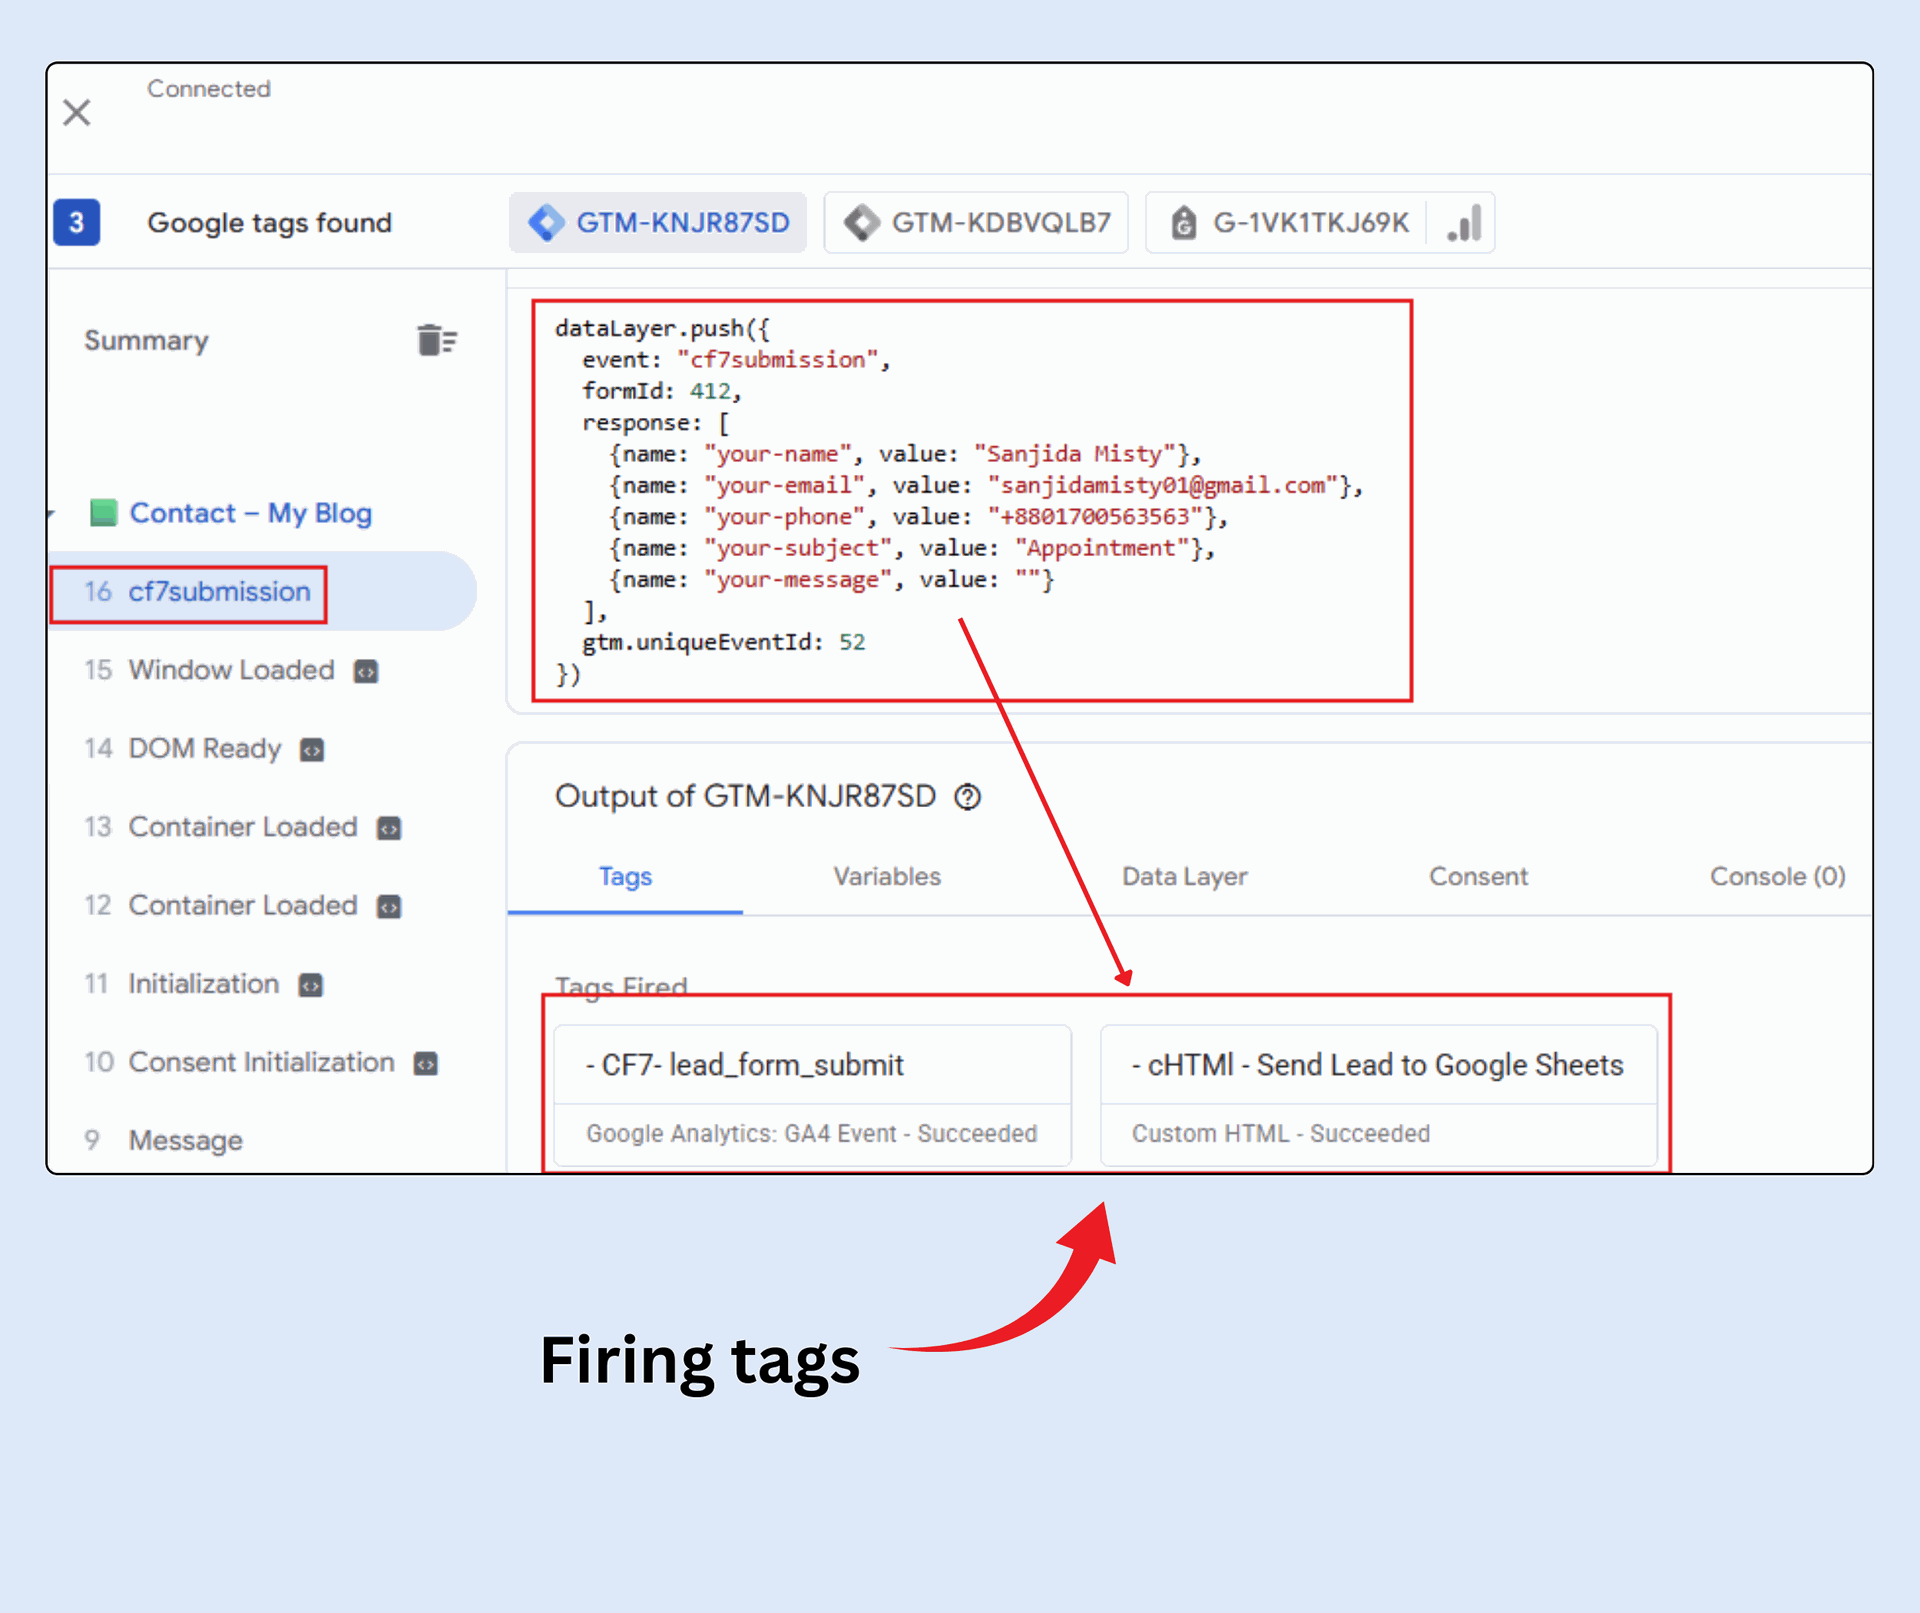Open the Consent tab
This screenshot has height=1613, width=1920.
click(x=1477, y=876)
